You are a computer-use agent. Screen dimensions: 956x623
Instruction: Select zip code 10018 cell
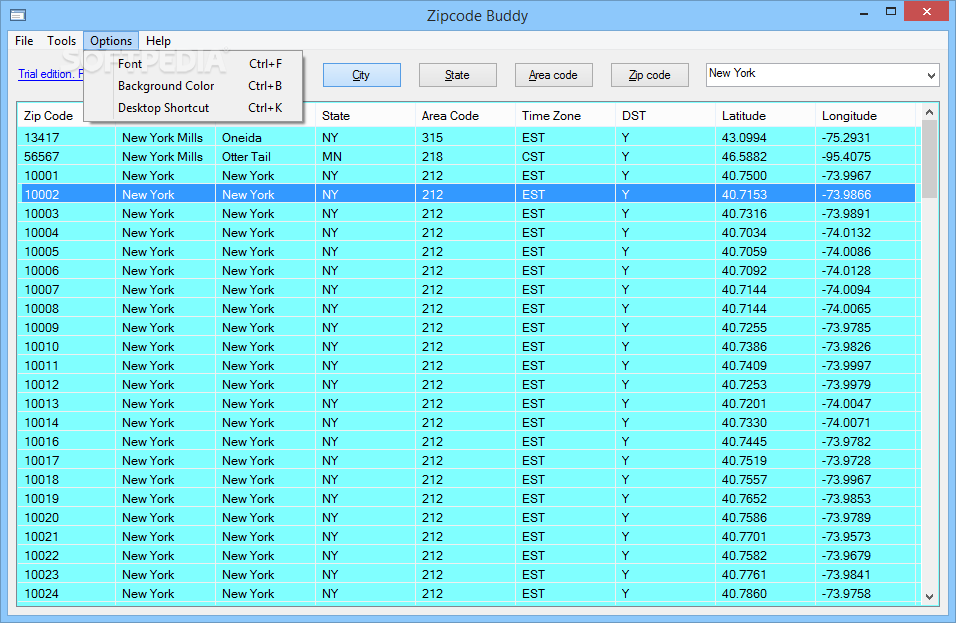coord(68,480)
